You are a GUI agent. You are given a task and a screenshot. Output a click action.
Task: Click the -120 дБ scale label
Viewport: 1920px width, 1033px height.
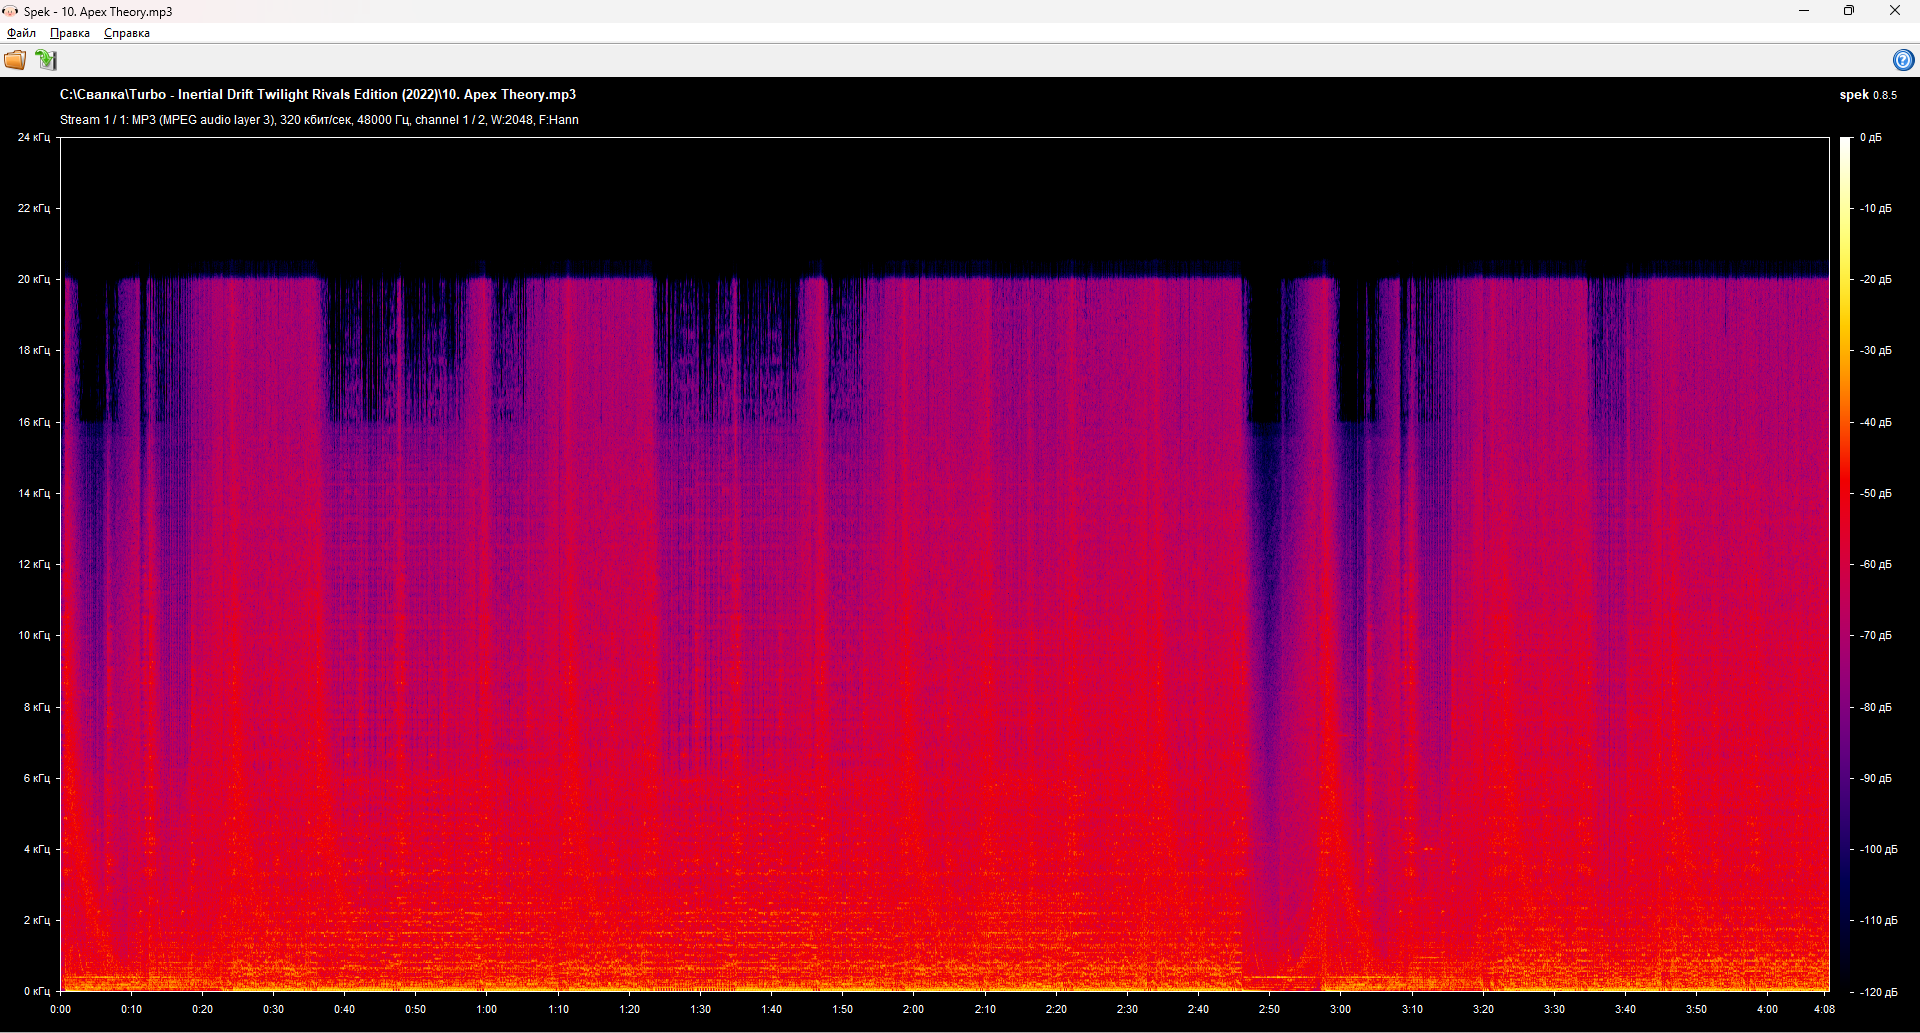click(1878, 992)
